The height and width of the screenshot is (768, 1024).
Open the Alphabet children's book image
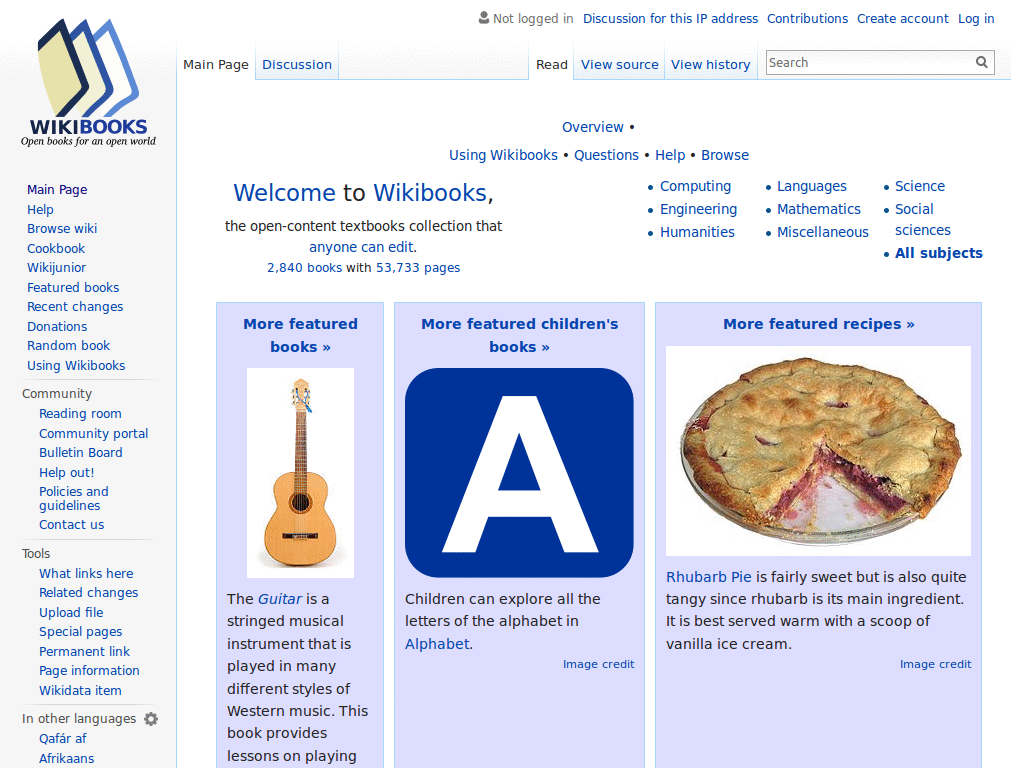(518, 472)
